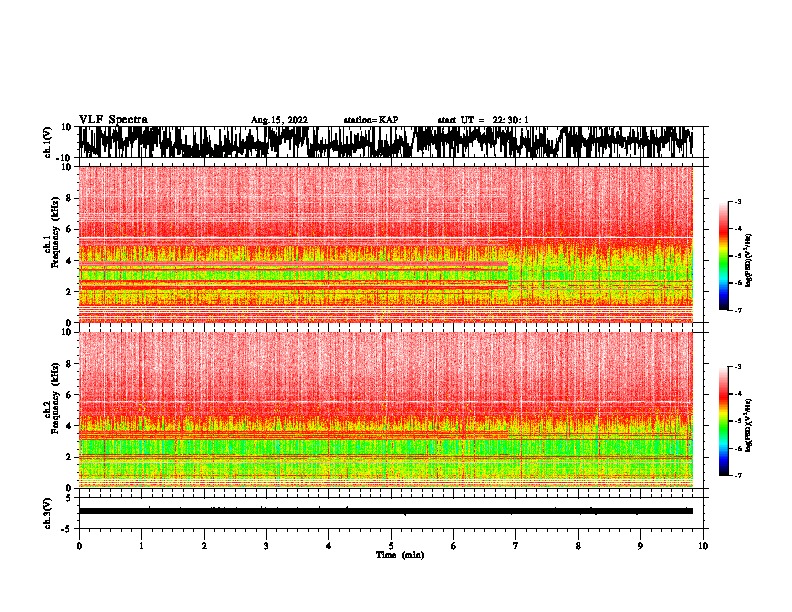Click the ch.3(V) black trace strip
Viewport: 792px width, 612px height.
click(386, 511)
